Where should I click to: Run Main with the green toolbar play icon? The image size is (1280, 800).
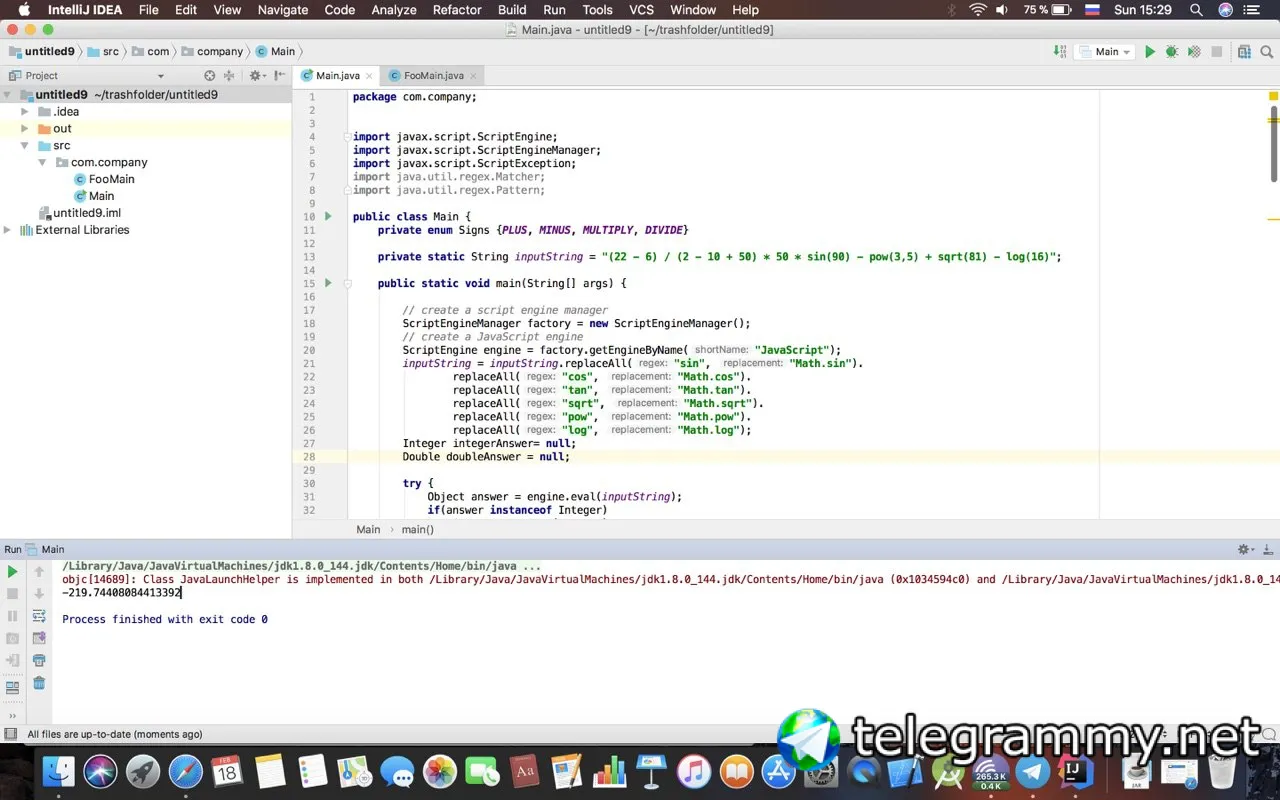(1150, 52)
